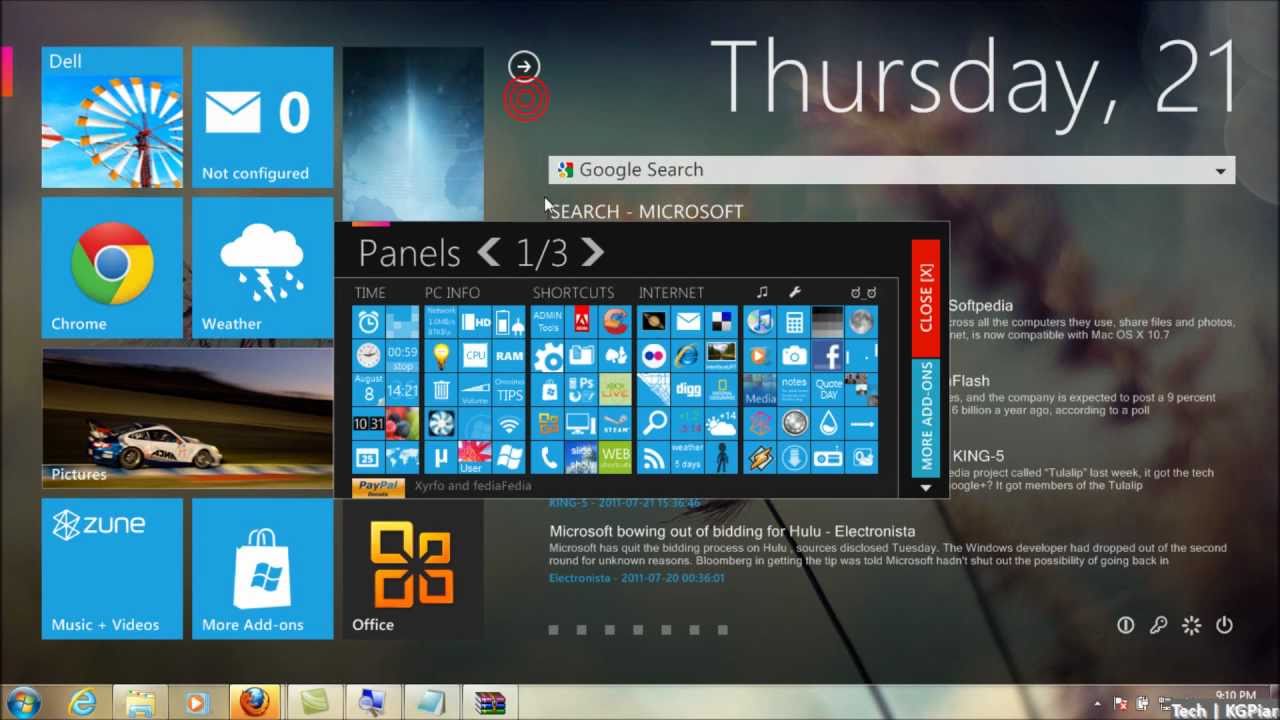Click the right-arrow circle above red target

tap(524, 66)
